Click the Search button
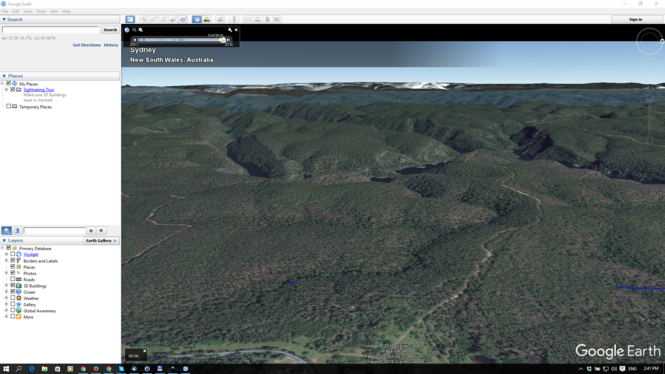 [110, 30]
